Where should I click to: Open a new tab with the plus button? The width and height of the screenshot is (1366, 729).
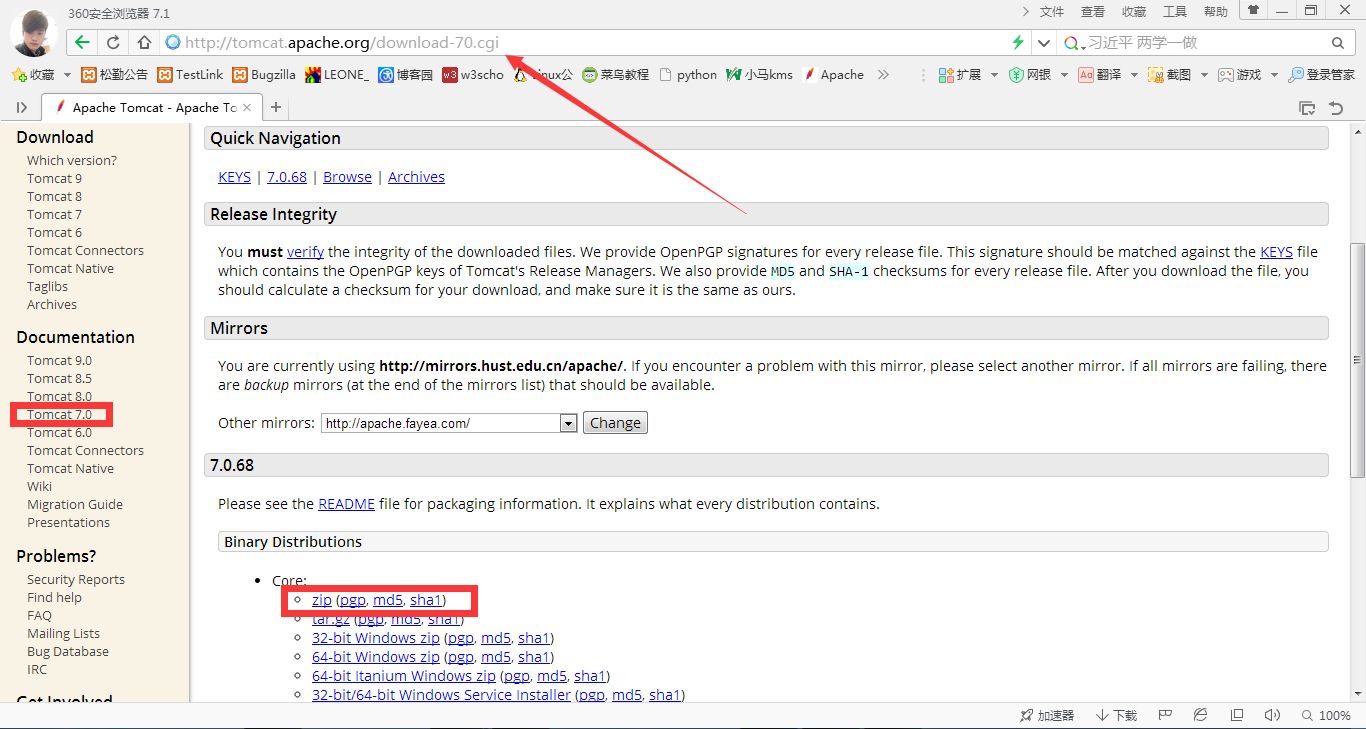point(276,108)
